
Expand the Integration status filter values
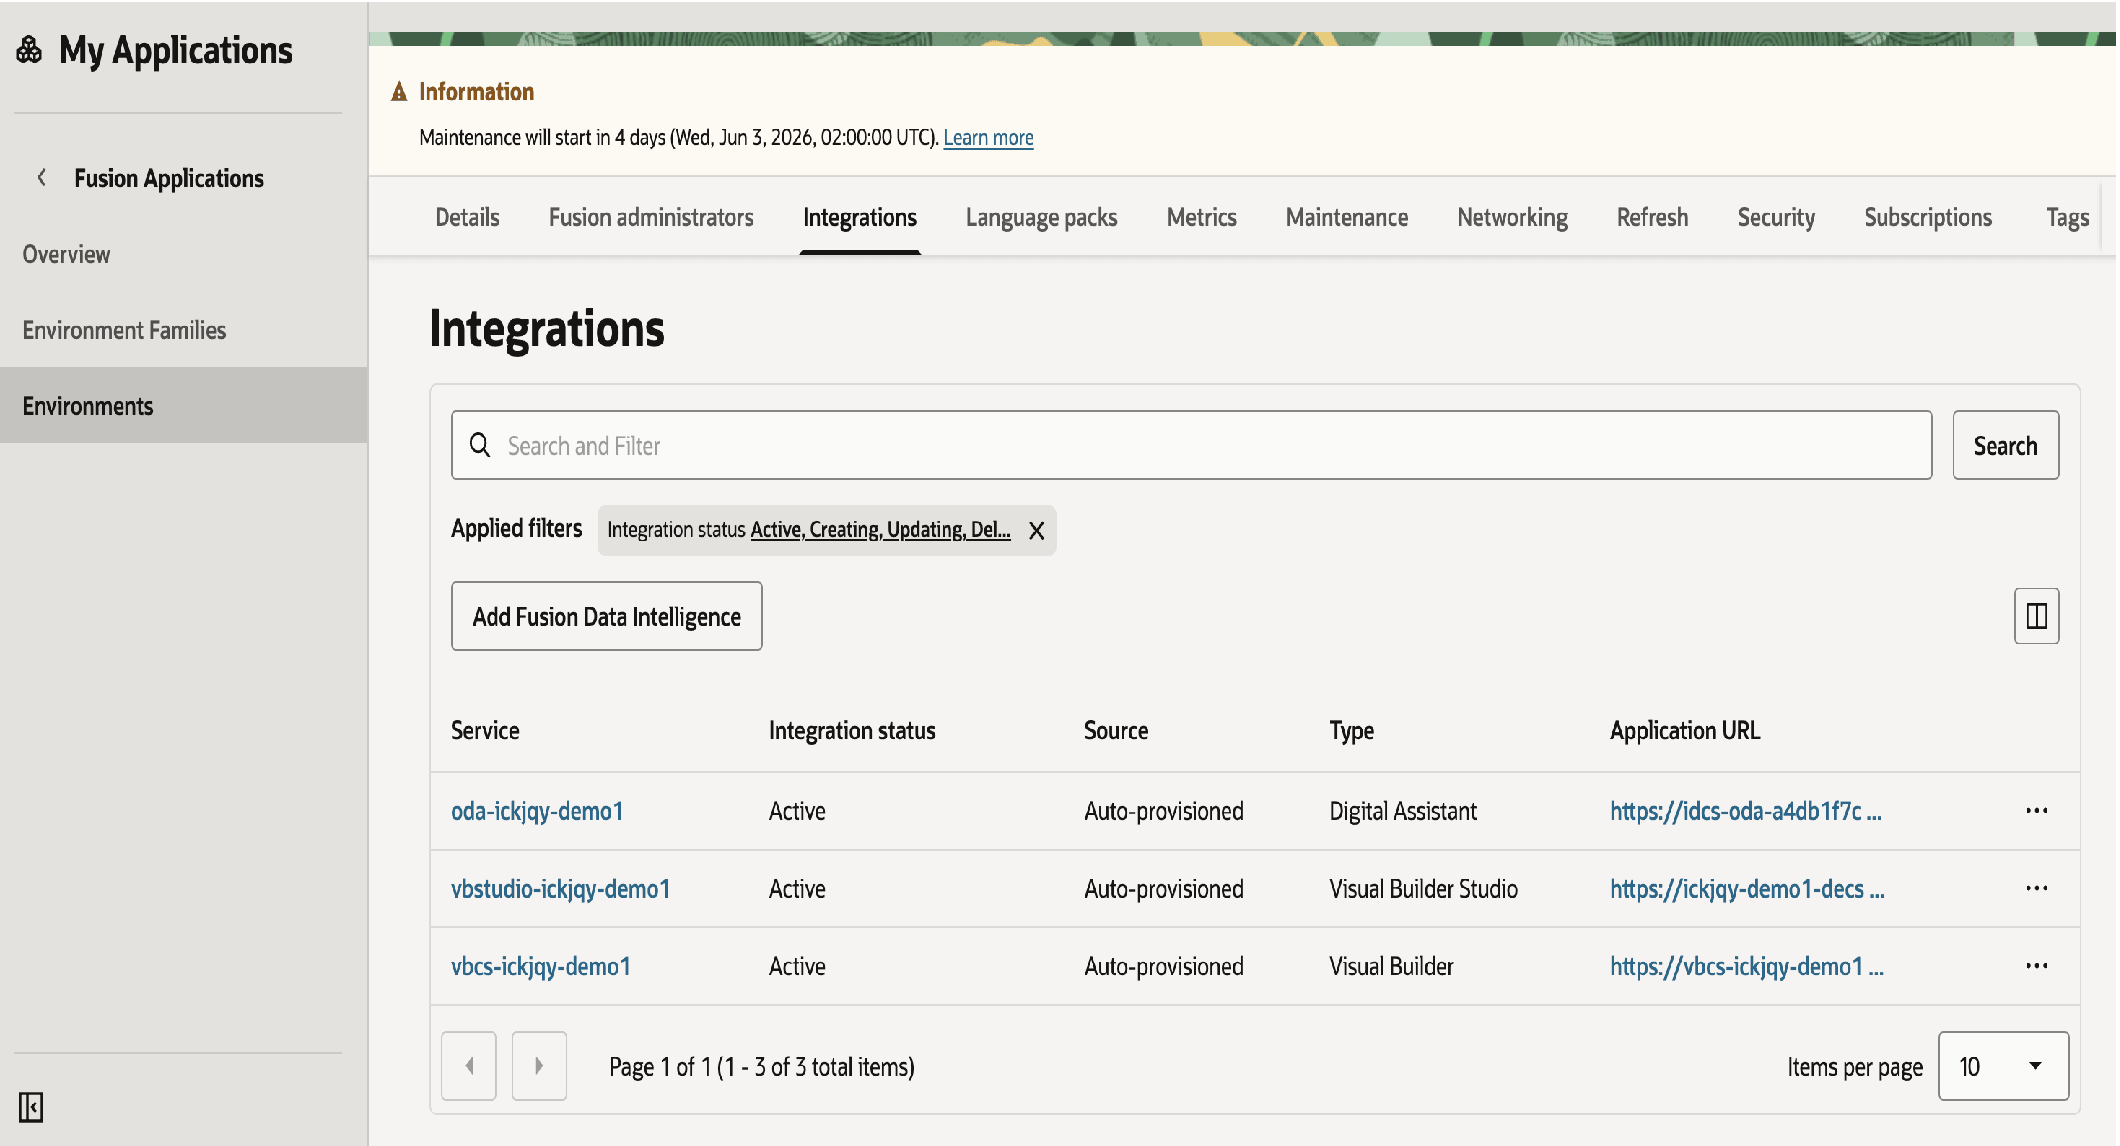880,530
